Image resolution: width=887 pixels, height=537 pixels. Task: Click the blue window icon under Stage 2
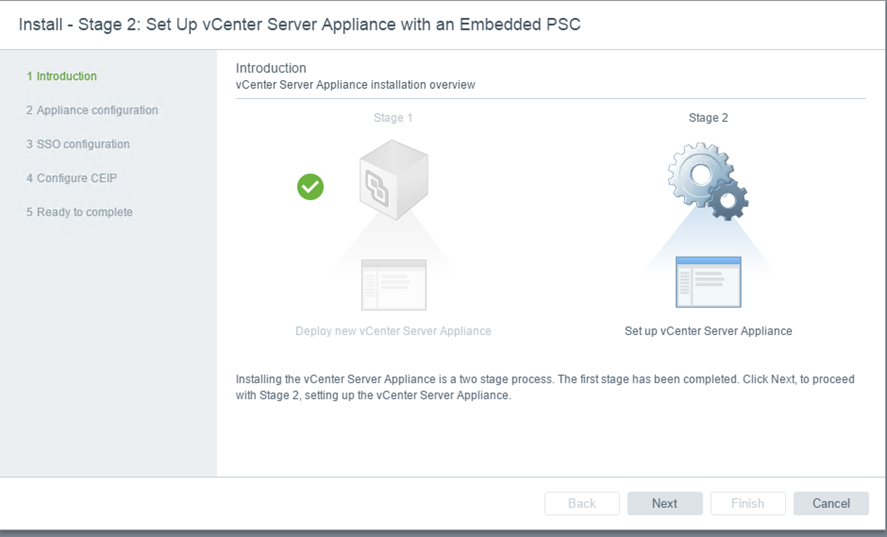click(708, 282)
